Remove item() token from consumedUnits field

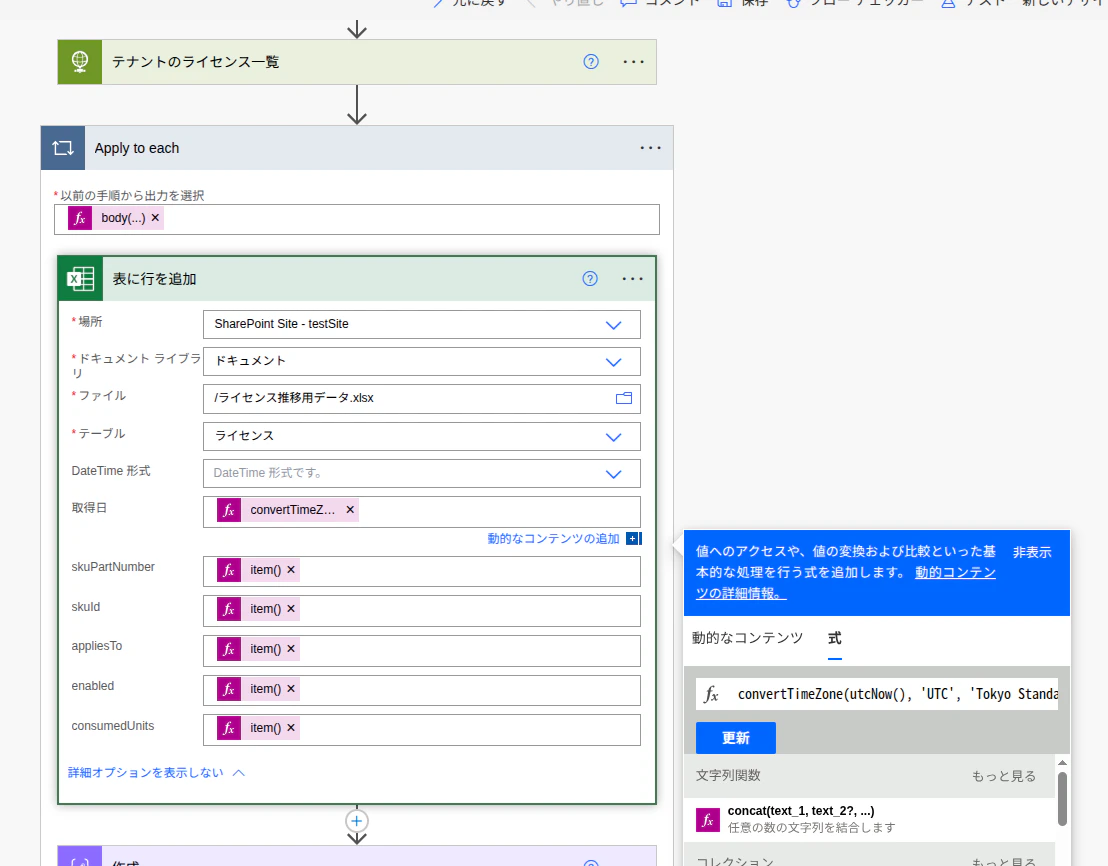291,728
